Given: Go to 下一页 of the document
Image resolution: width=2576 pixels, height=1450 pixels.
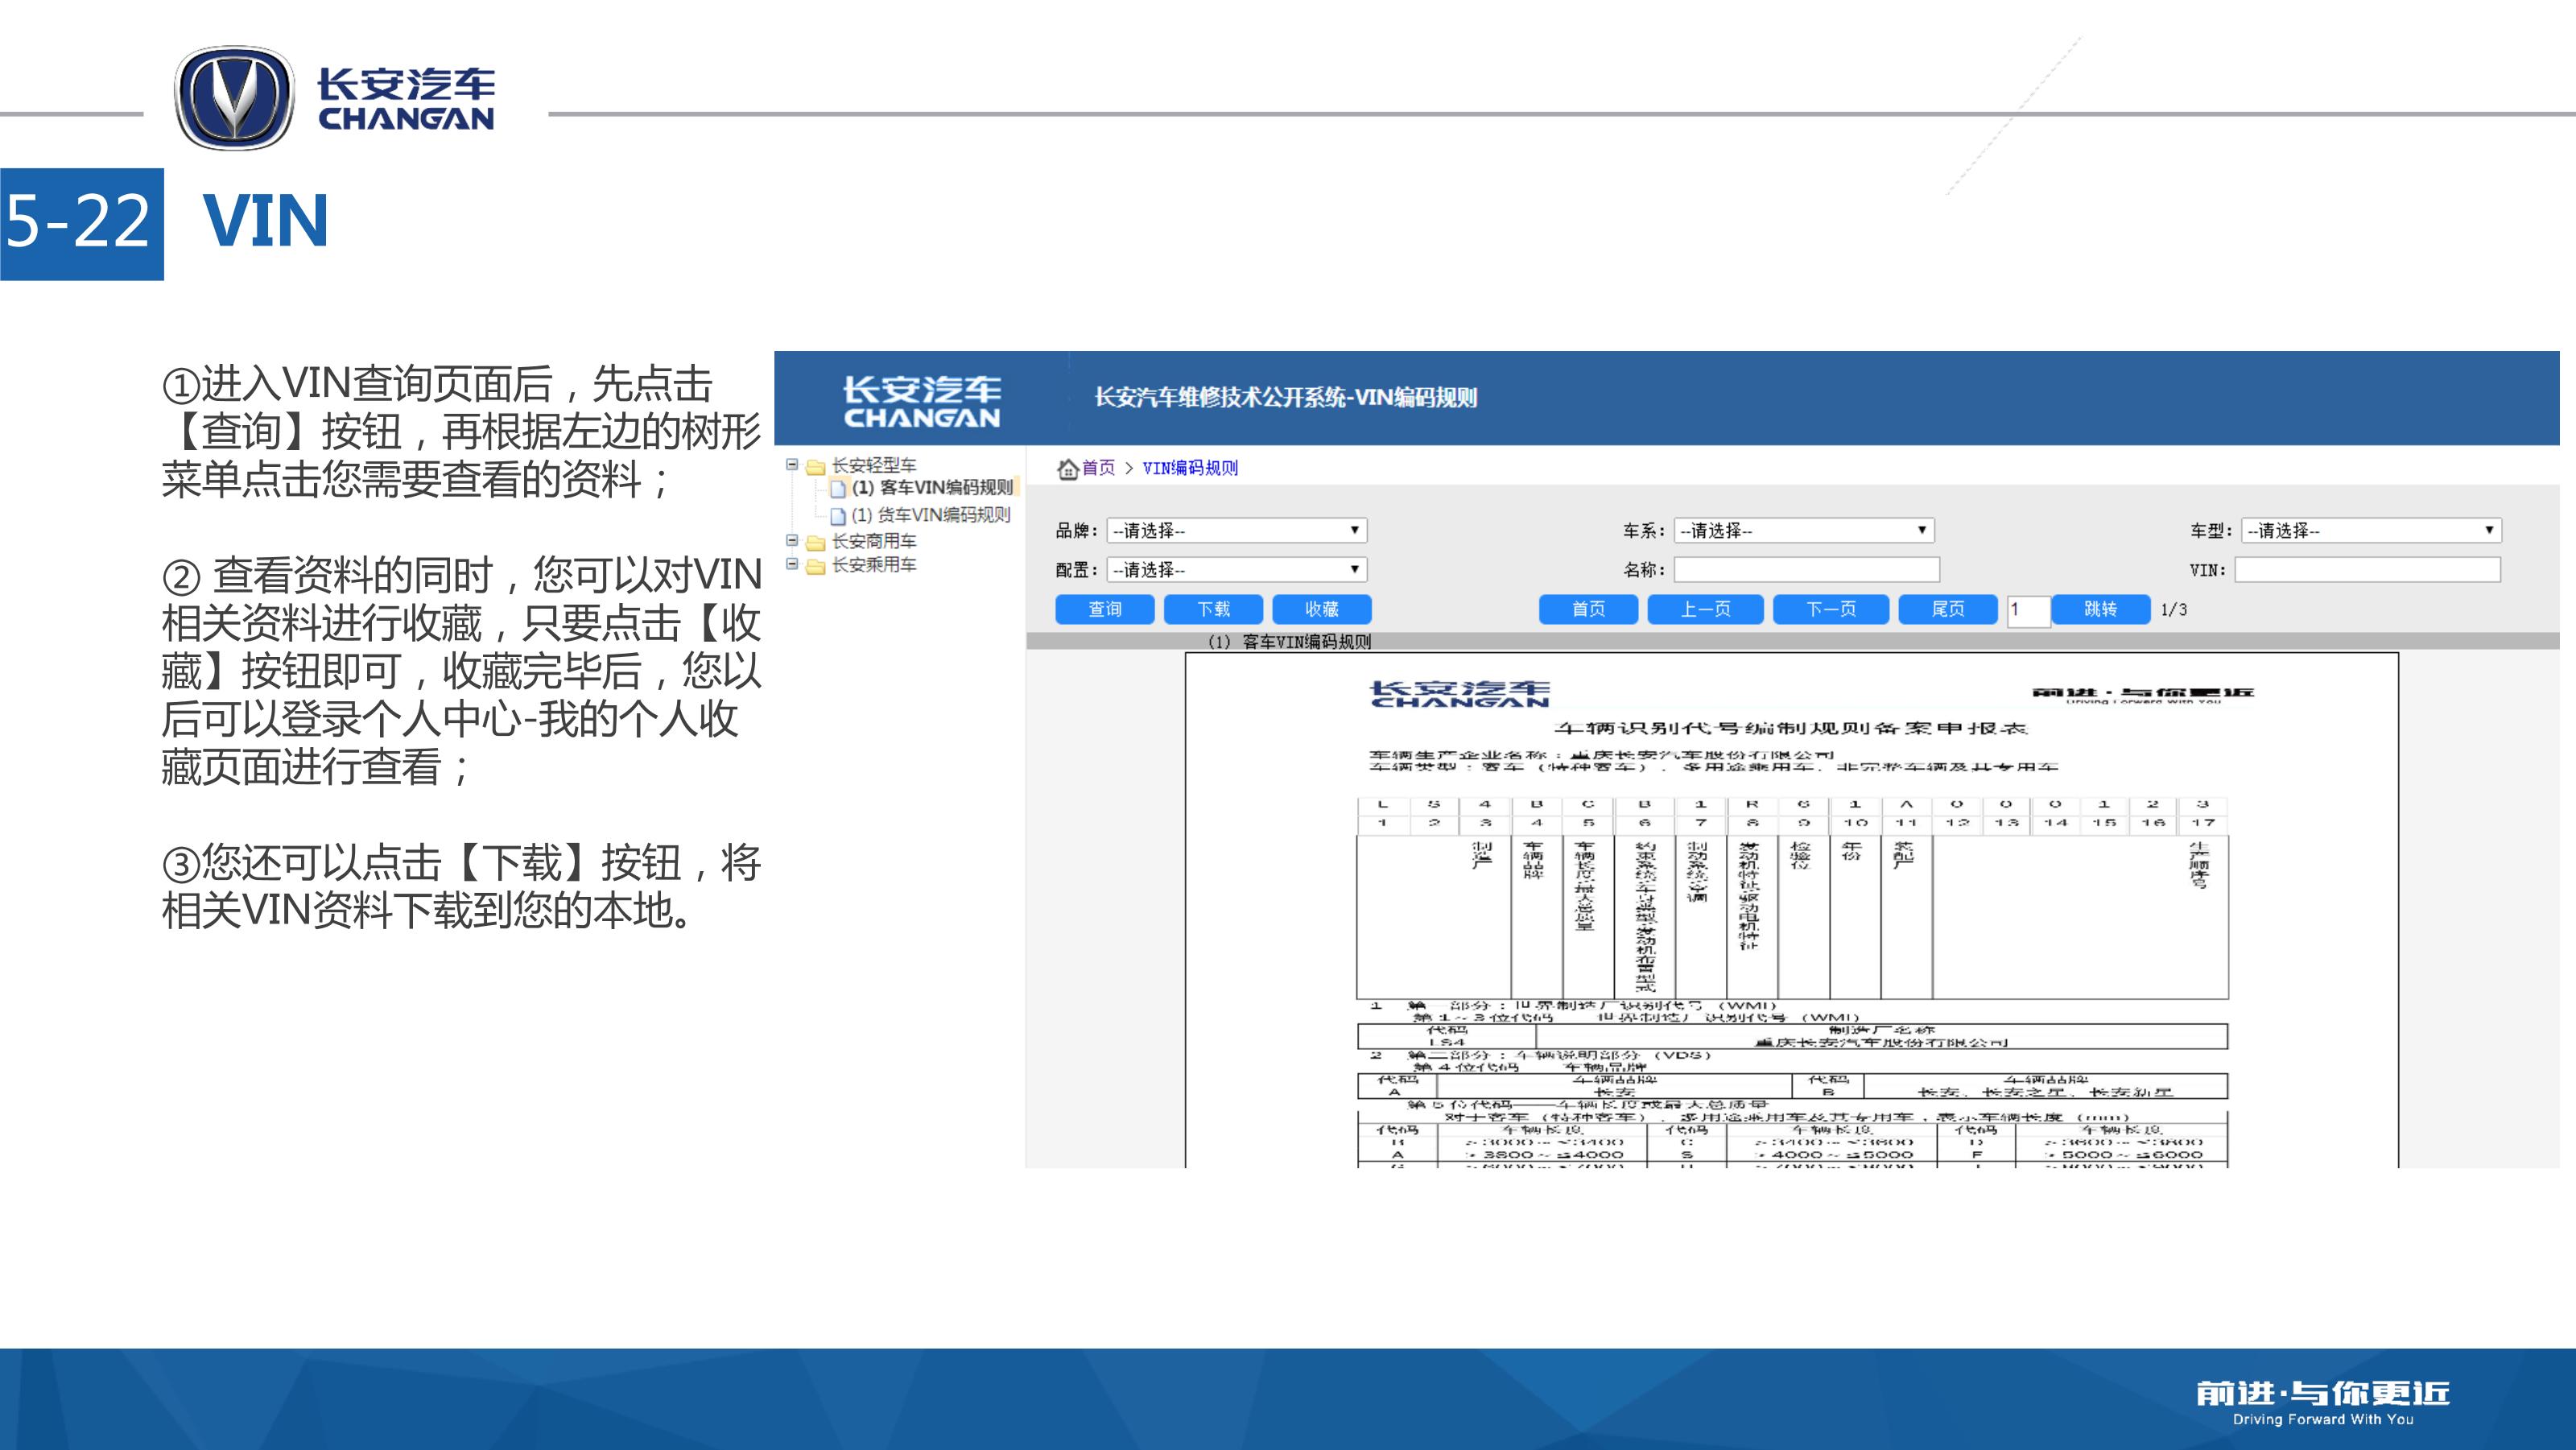Looking at the screenshot, I should click(x=1830, y=609).
